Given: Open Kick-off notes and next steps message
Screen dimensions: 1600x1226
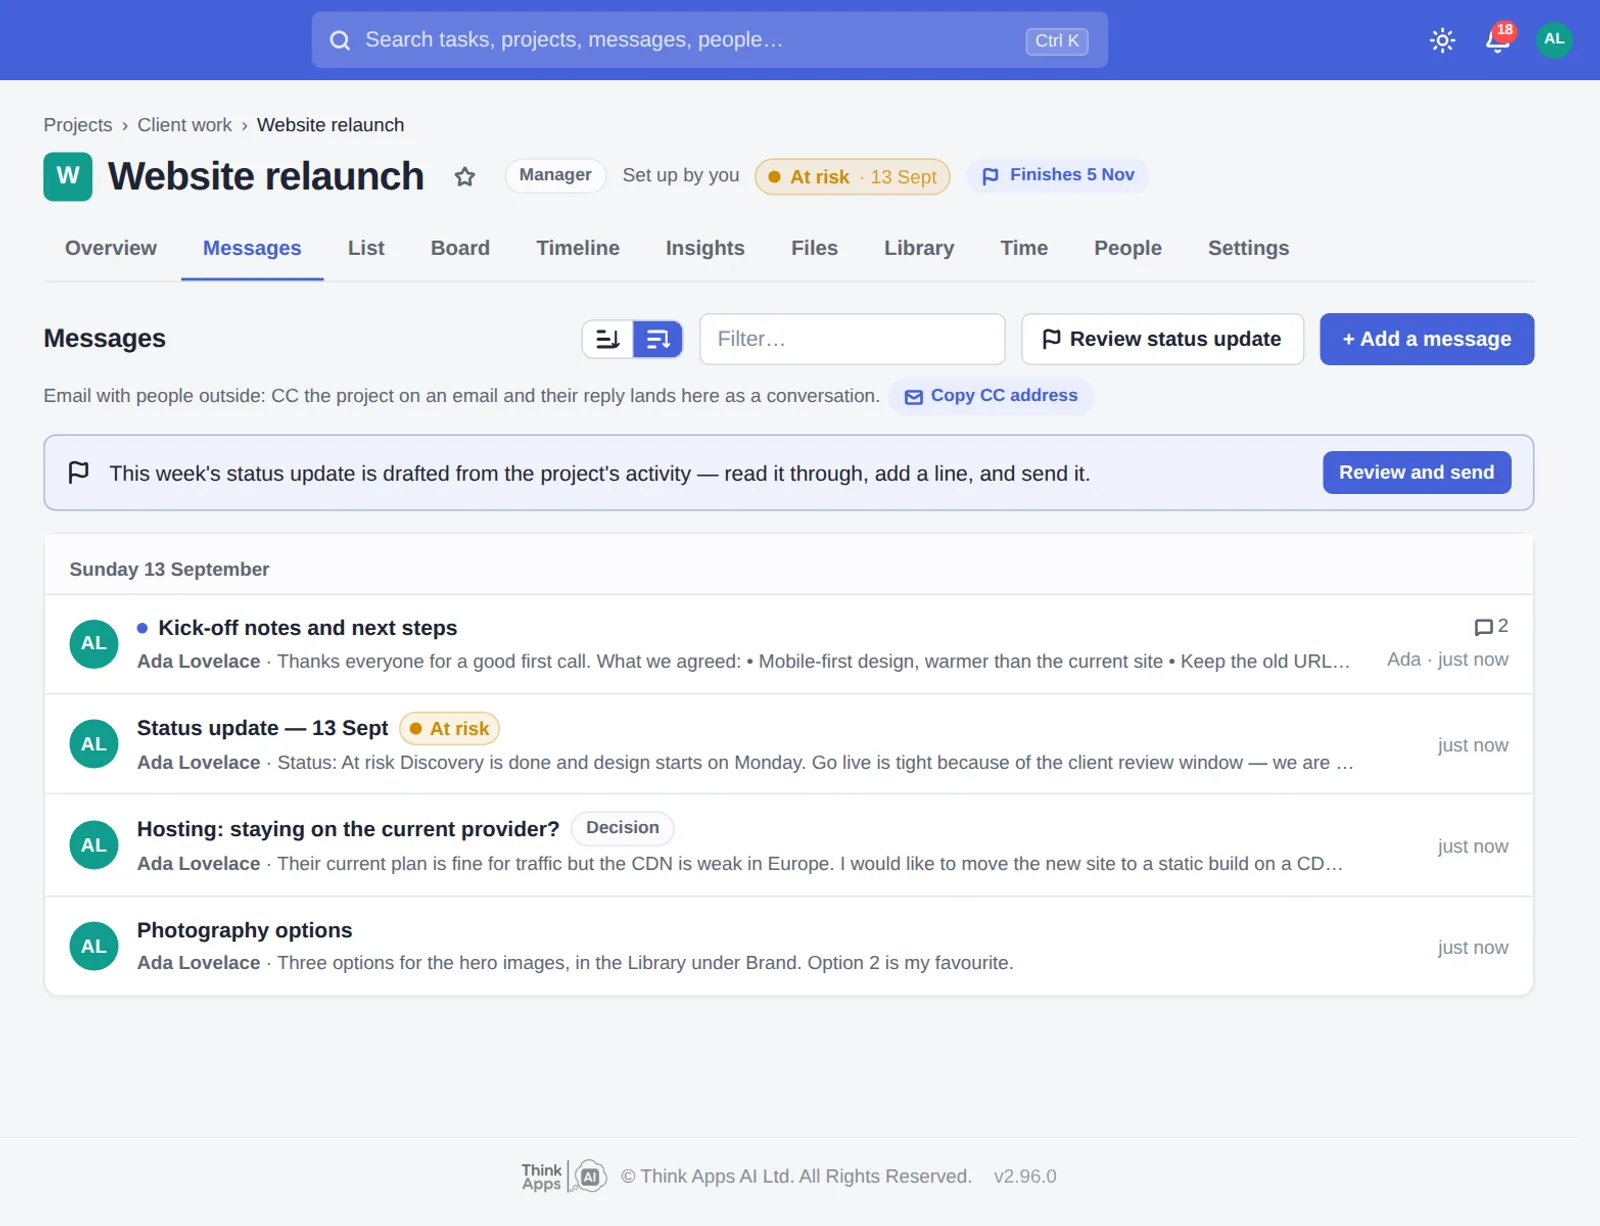Looking at the screenshot, I should [x=788, y=644].
